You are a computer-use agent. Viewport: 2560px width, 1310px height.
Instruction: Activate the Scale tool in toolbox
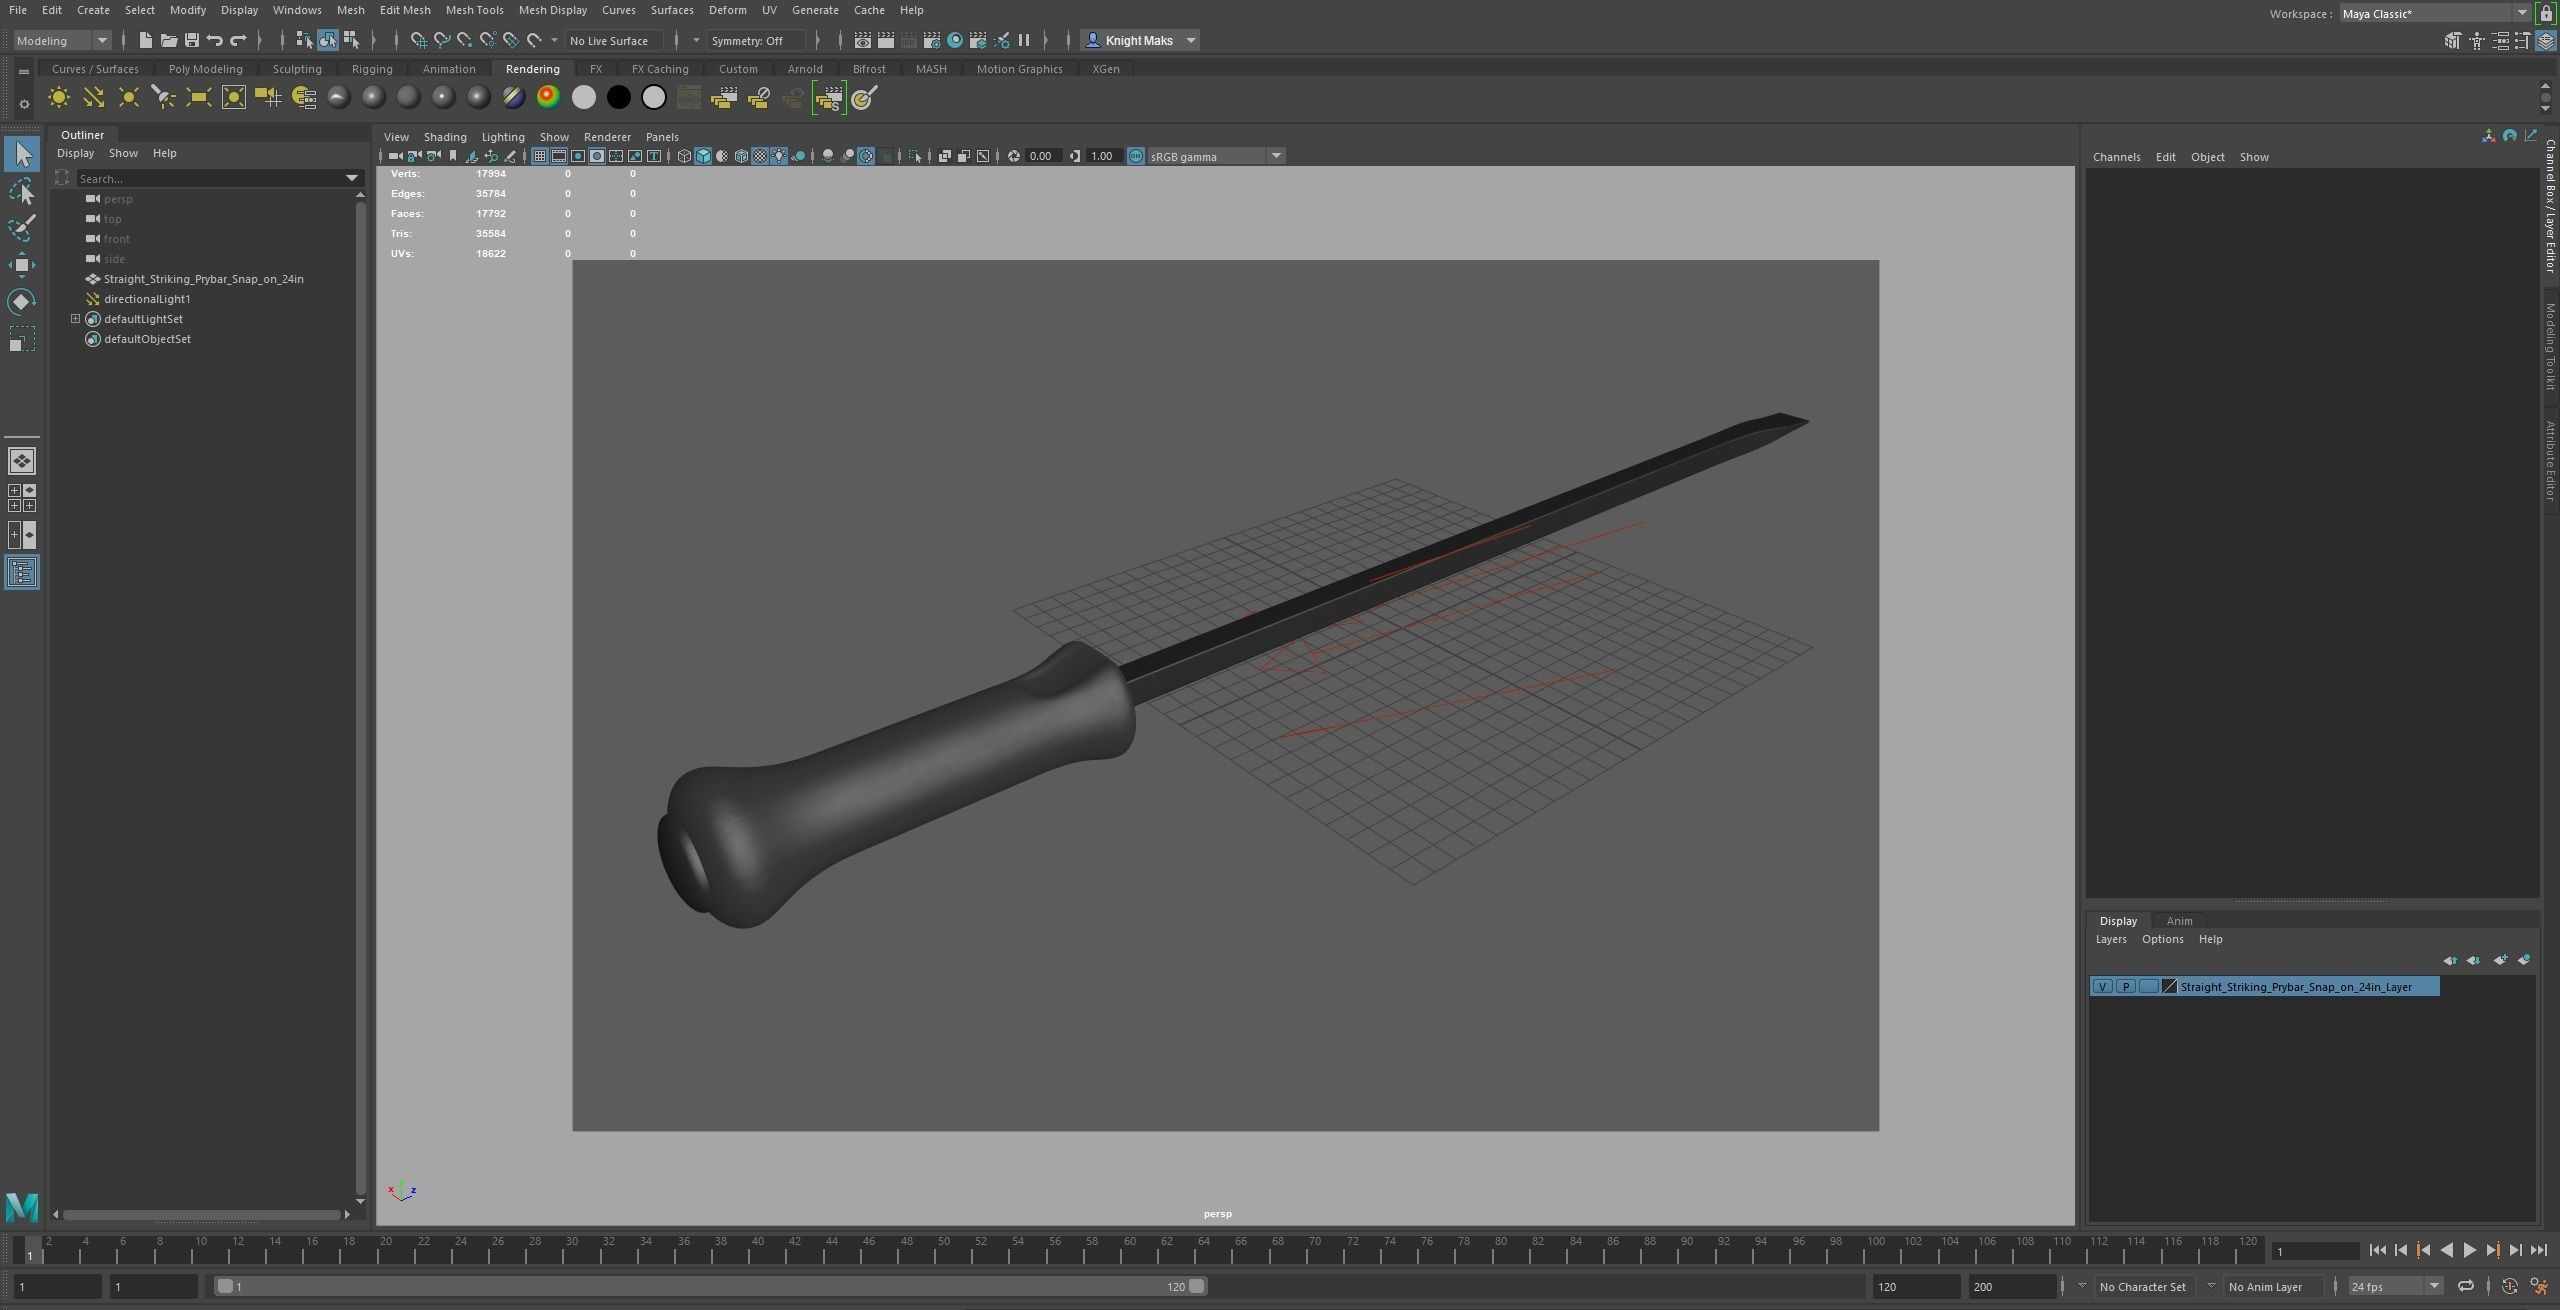coord(22,339)
